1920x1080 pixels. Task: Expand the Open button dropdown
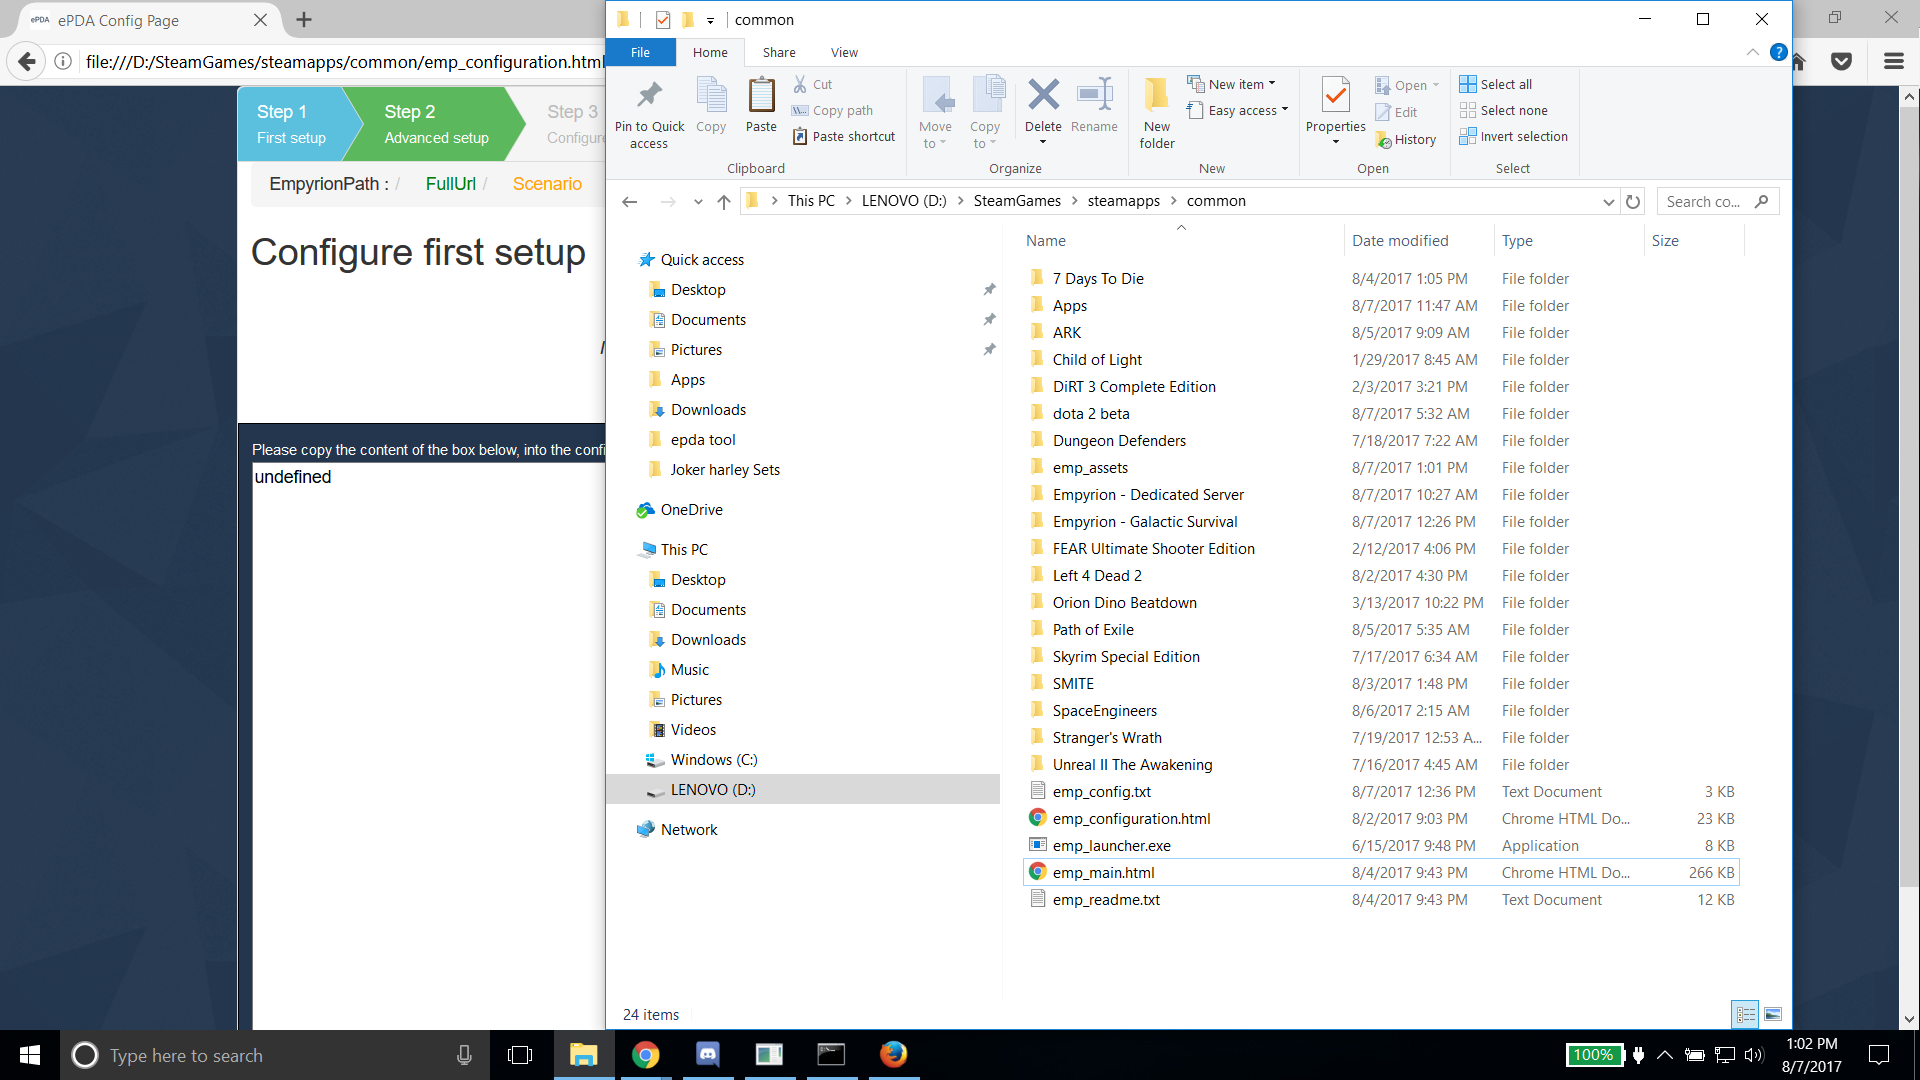coord(1436,85)
